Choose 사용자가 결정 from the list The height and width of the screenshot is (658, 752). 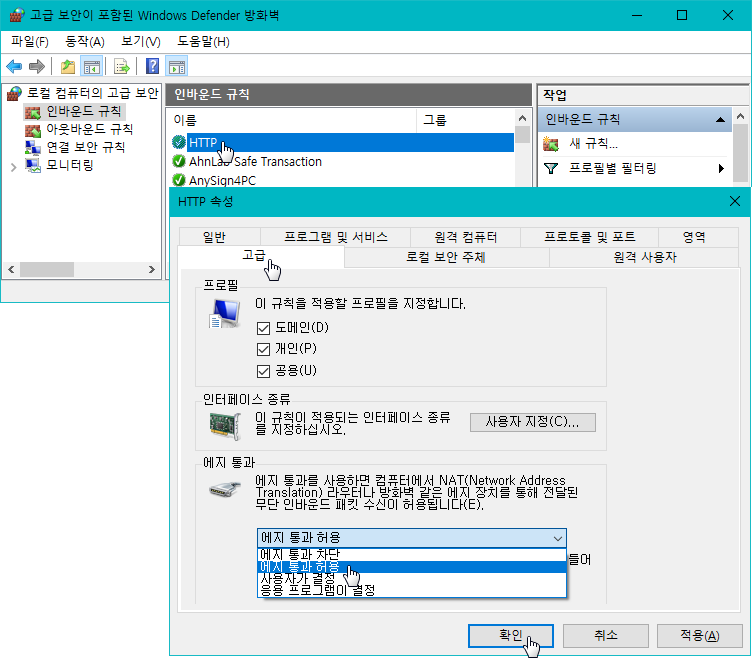(411, 578)
